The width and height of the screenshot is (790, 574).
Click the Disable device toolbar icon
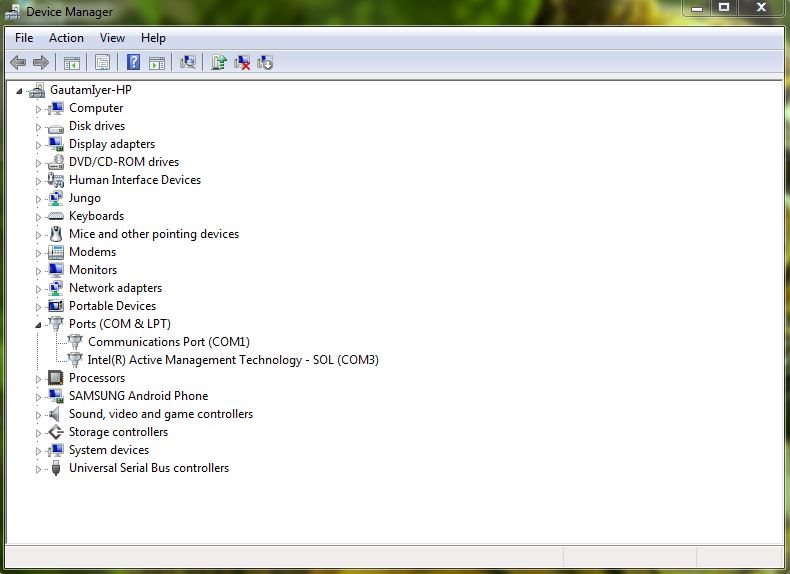[x=265, y=62]
